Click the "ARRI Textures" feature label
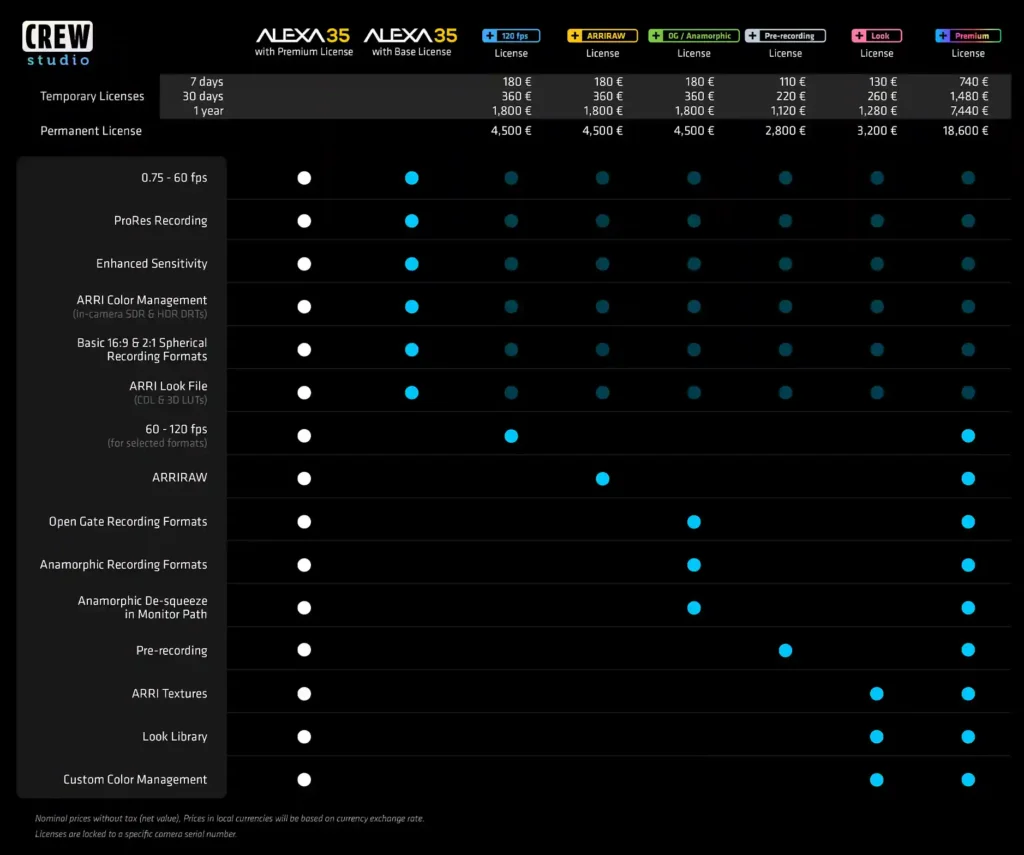1024x855 pixels. [x=169, y=694]
